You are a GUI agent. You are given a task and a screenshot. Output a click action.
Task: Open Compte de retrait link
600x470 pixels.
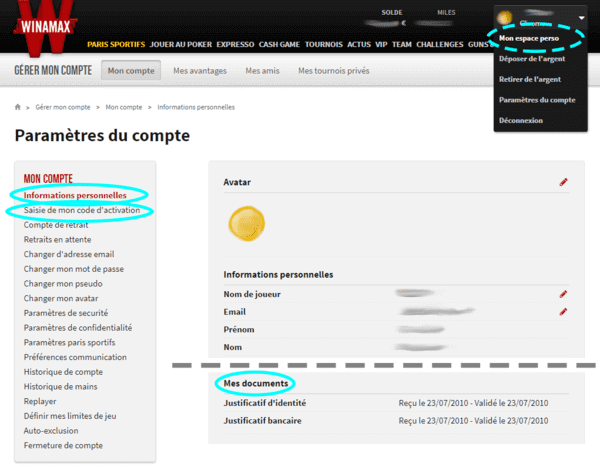click(x=56, y=225)
